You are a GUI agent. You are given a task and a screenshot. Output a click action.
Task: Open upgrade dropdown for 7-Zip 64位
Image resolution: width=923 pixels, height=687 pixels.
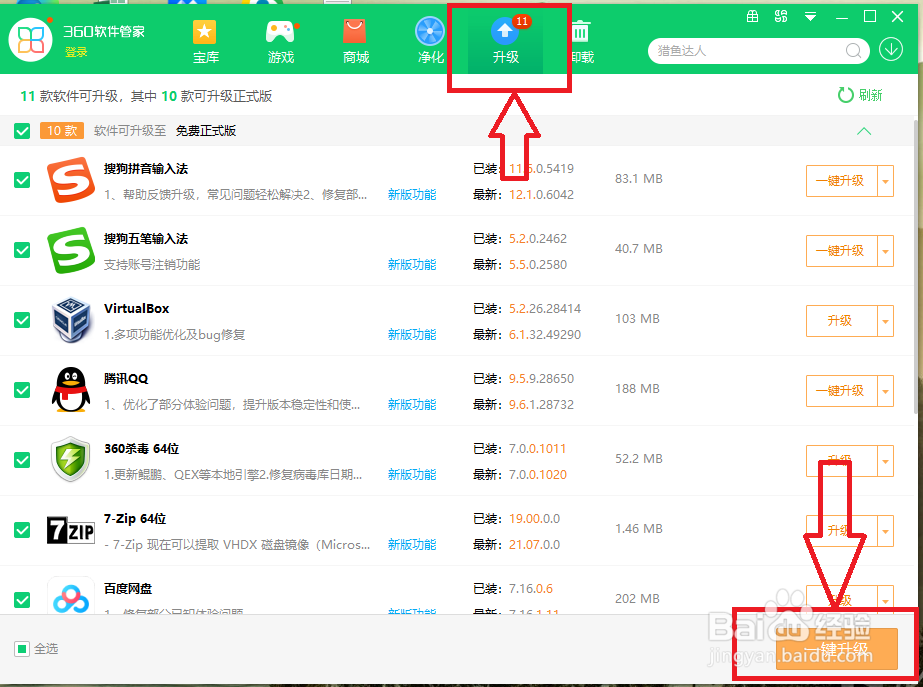click(x=885, y=531)
